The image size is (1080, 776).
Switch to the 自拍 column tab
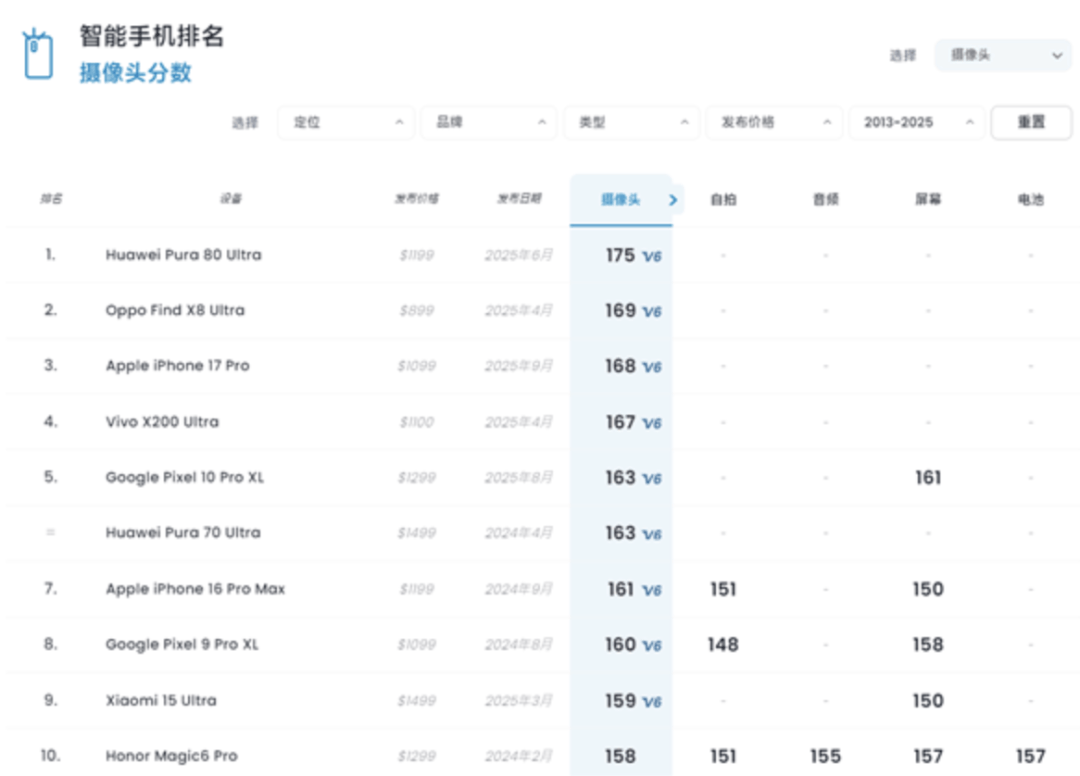point(723,200)
